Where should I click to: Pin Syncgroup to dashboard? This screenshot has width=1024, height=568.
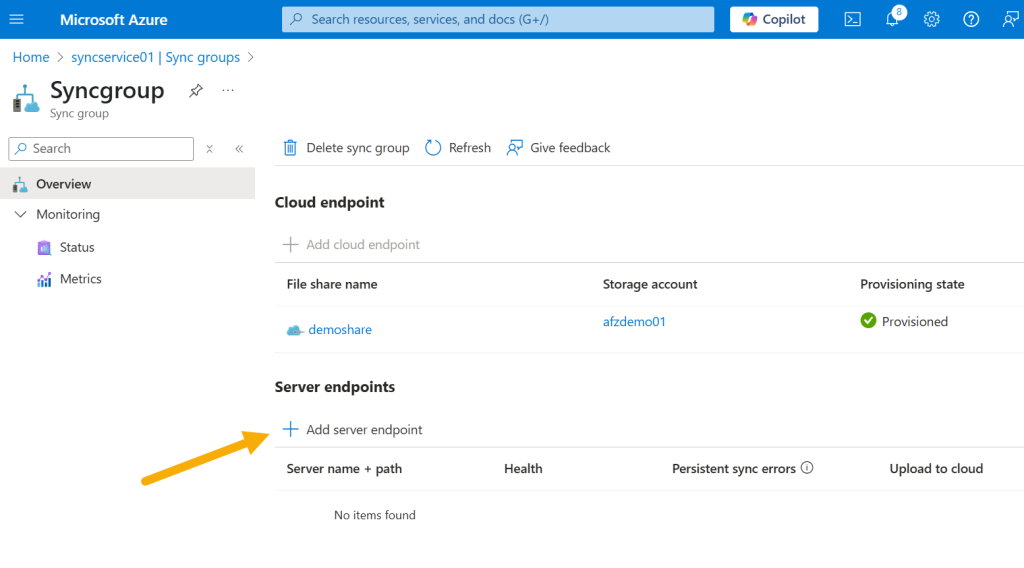(x=196, y=91)
